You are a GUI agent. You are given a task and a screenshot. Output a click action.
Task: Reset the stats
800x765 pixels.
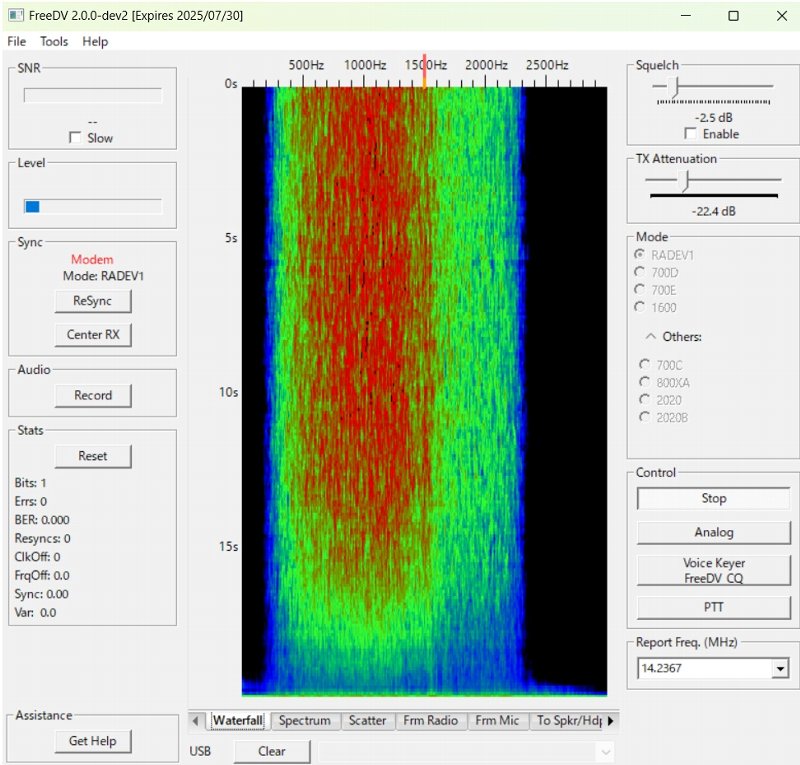(x=93, y=456)
